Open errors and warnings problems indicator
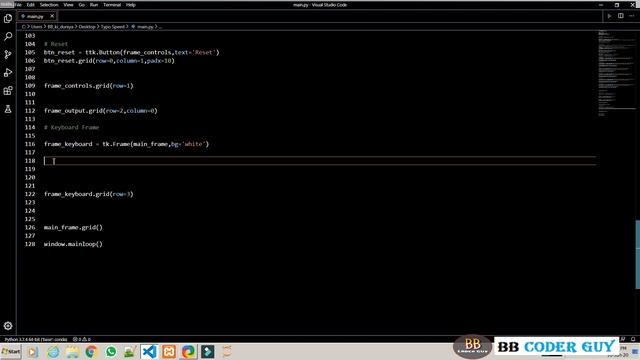640x360 pixels. click(82, 339)
